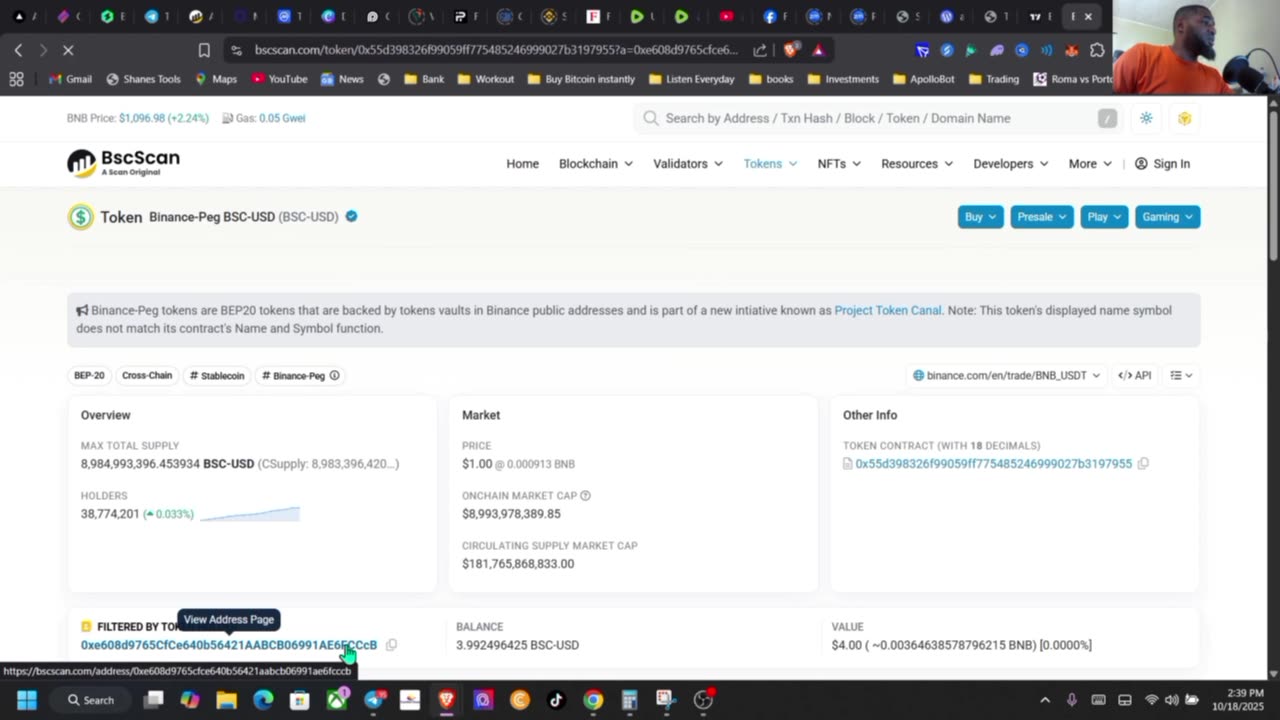Viewport: 1280px width, 720px height.
Task: Open the Maps bookmark
Action: pyautogui.click(x=216, y=79)
